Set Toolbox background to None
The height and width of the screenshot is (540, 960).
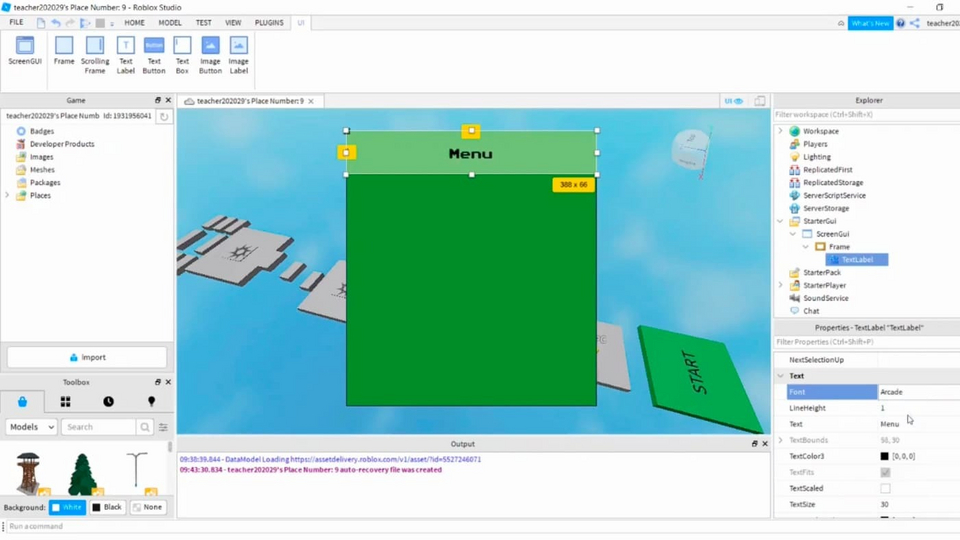click(x=148, y=507)
